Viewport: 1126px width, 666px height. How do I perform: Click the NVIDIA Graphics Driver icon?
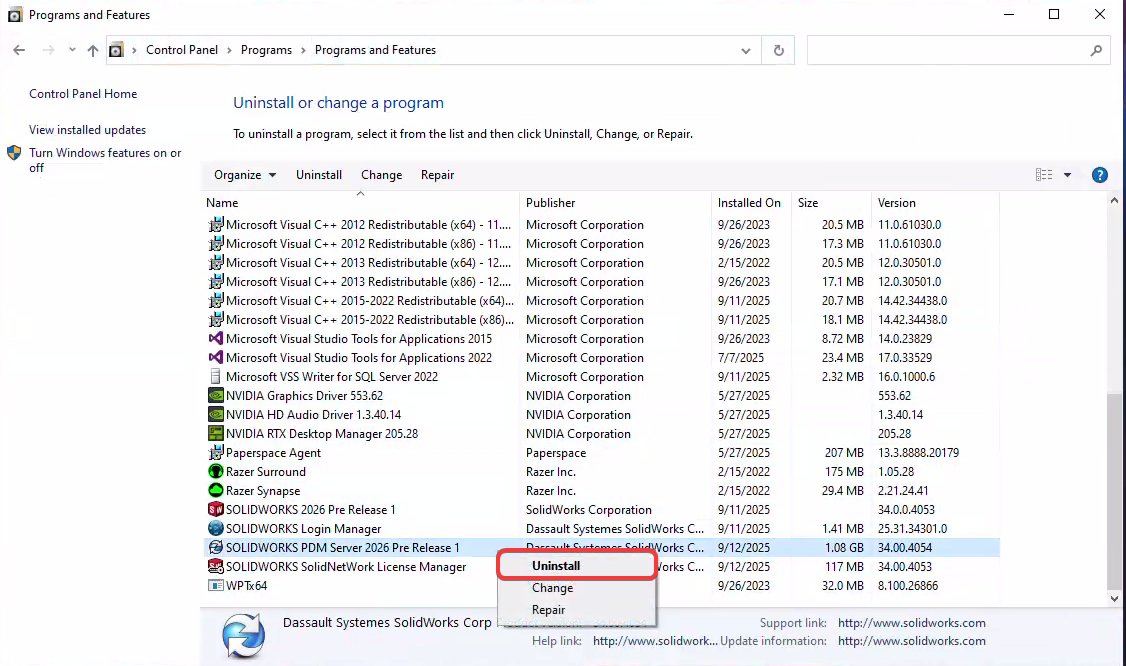[215, 395]
